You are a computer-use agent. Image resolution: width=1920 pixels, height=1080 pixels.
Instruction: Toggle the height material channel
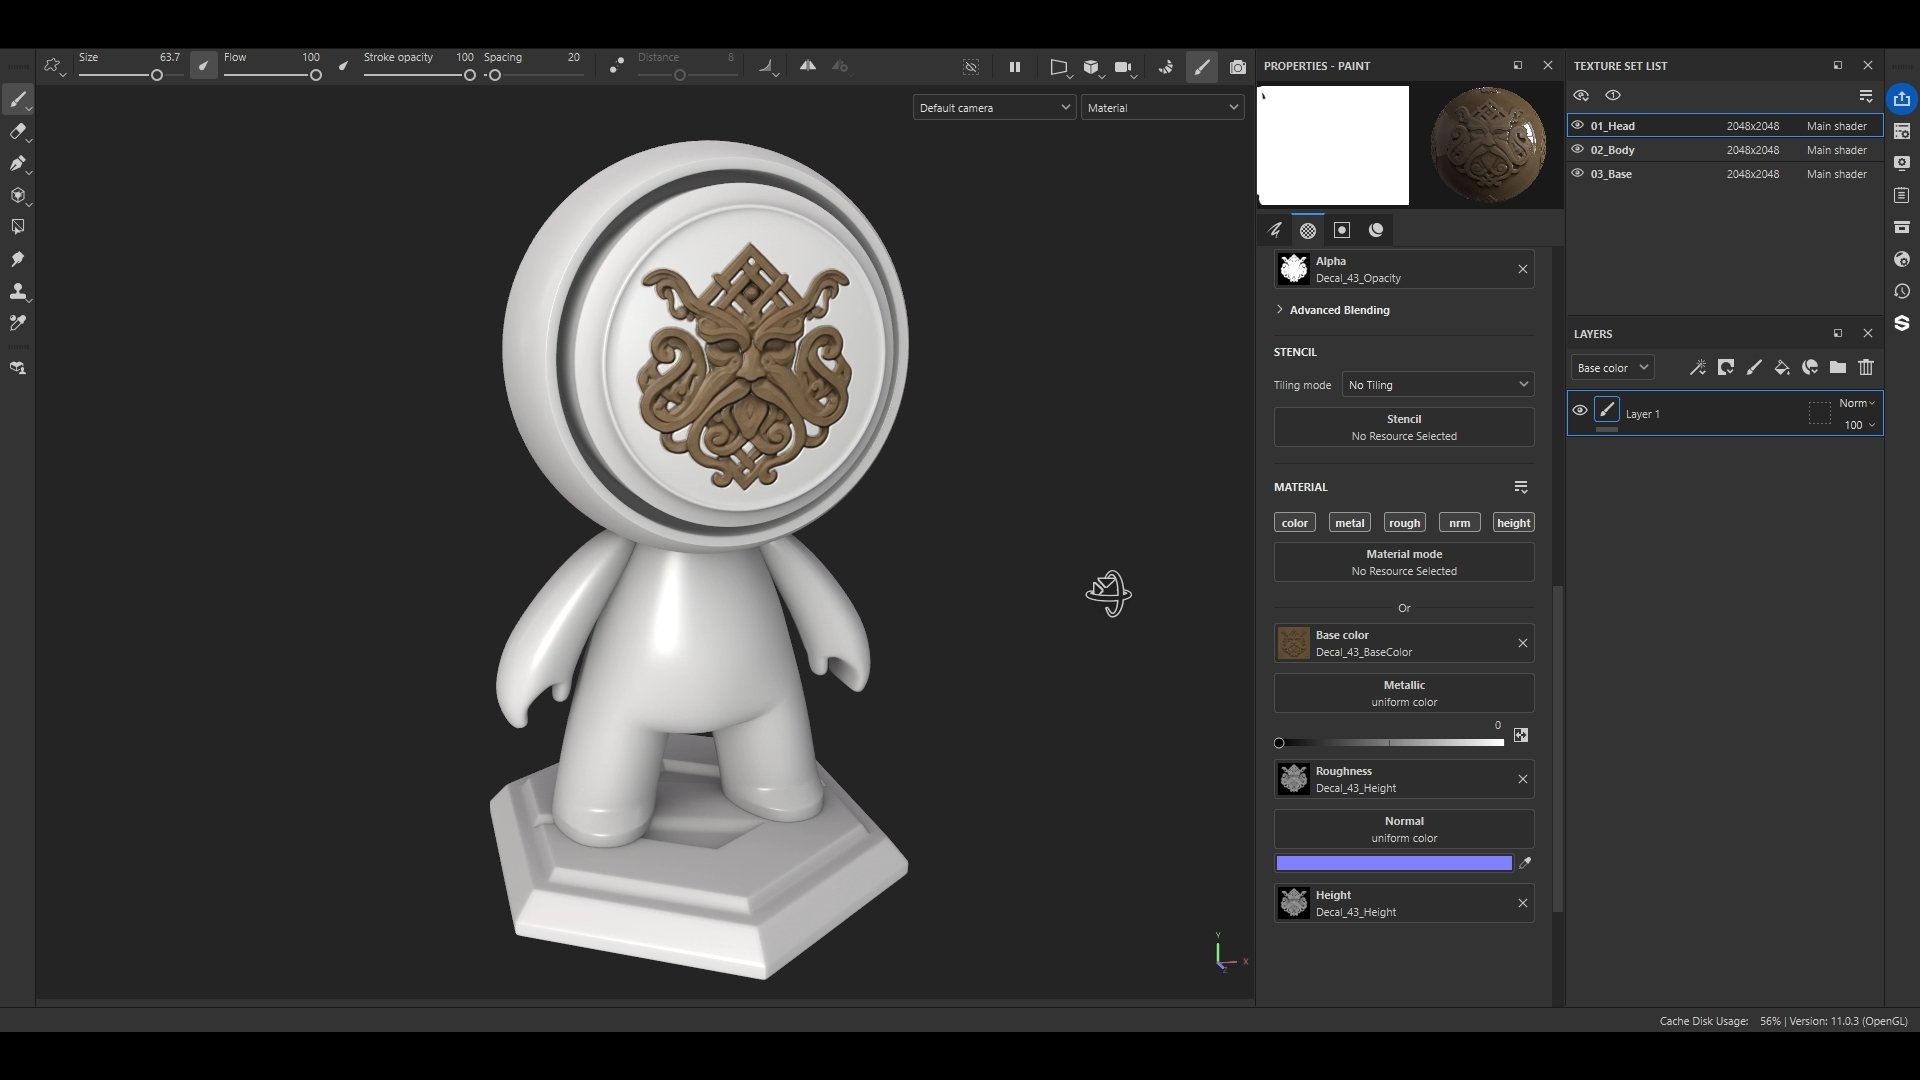point(1513,523)
